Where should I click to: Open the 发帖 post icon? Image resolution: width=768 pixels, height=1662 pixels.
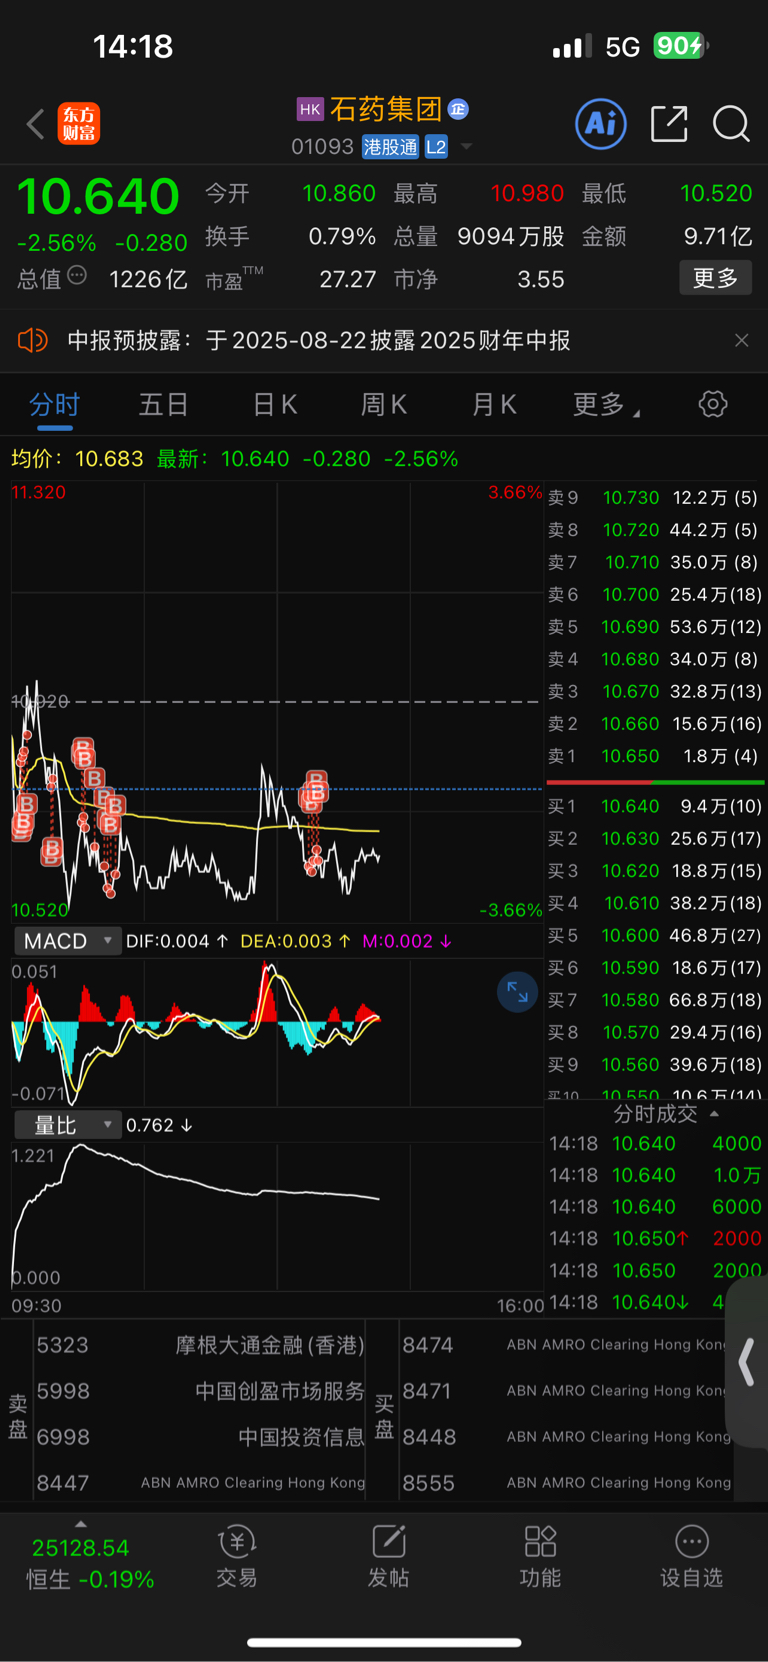click(x=389, y=1558)
